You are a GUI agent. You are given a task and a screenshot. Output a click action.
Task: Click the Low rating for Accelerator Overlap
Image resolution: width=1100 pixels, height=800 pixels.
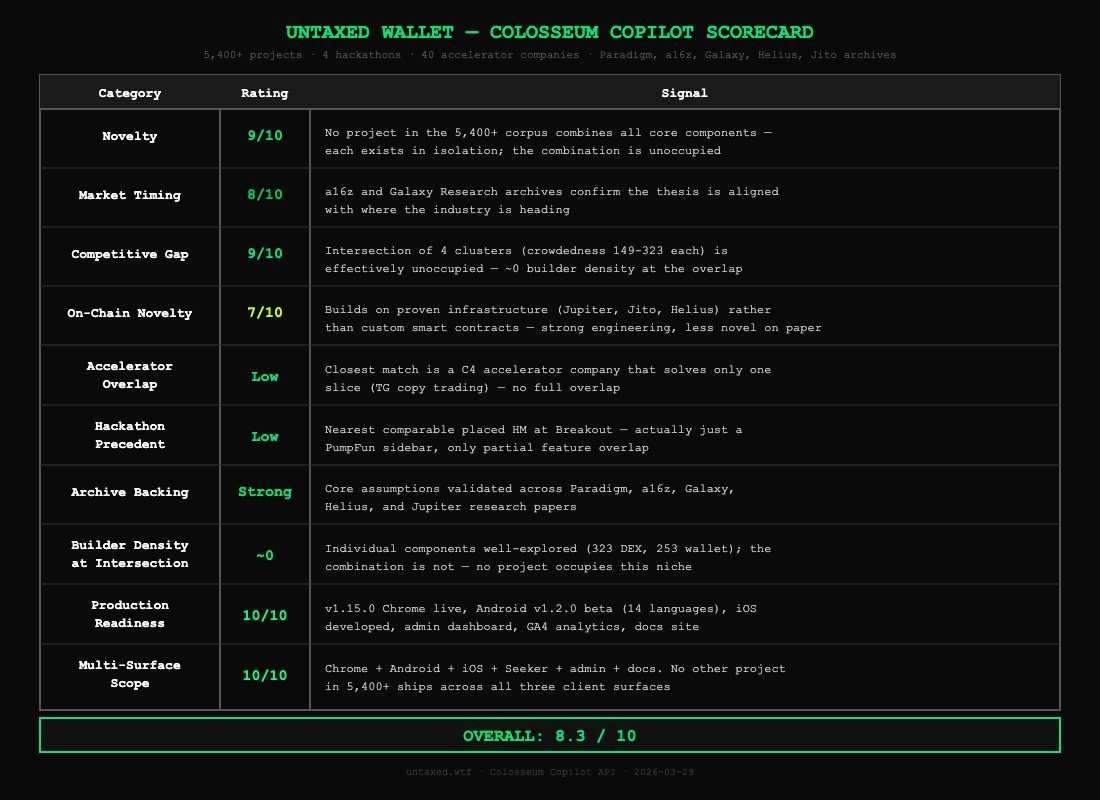264,377
